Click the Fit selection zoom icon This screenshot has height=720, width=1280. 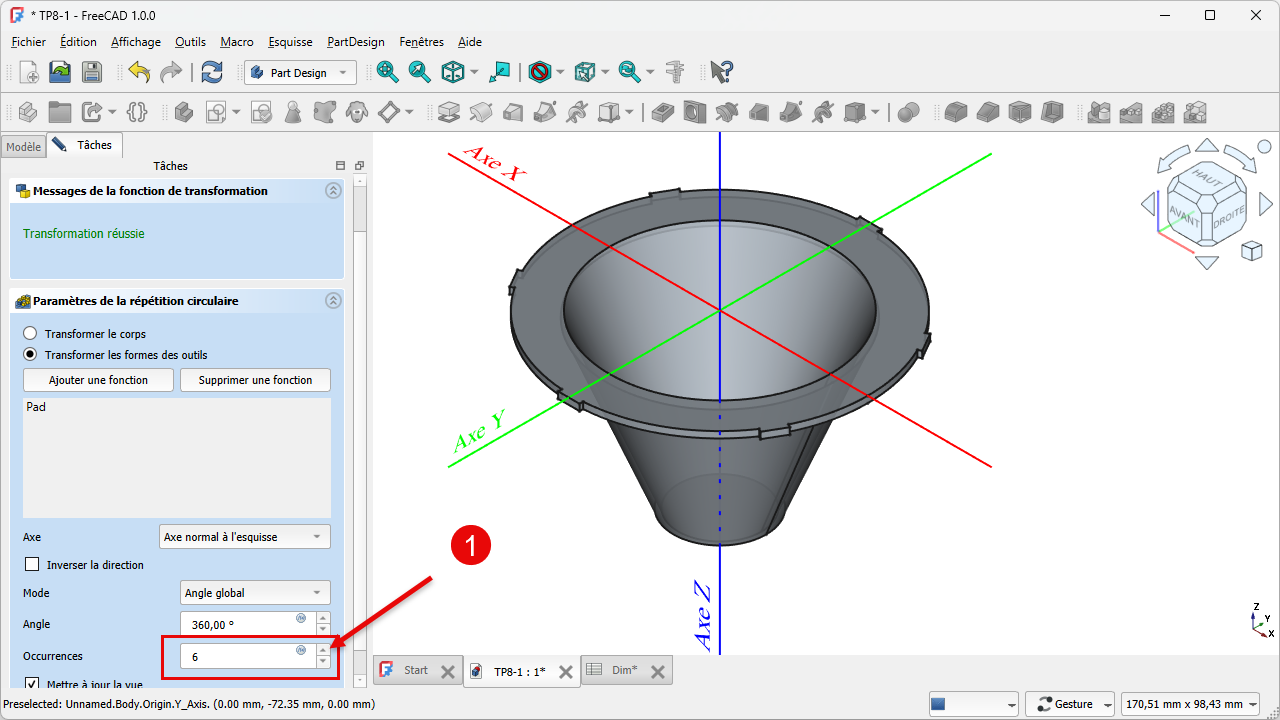click(419, 72)
